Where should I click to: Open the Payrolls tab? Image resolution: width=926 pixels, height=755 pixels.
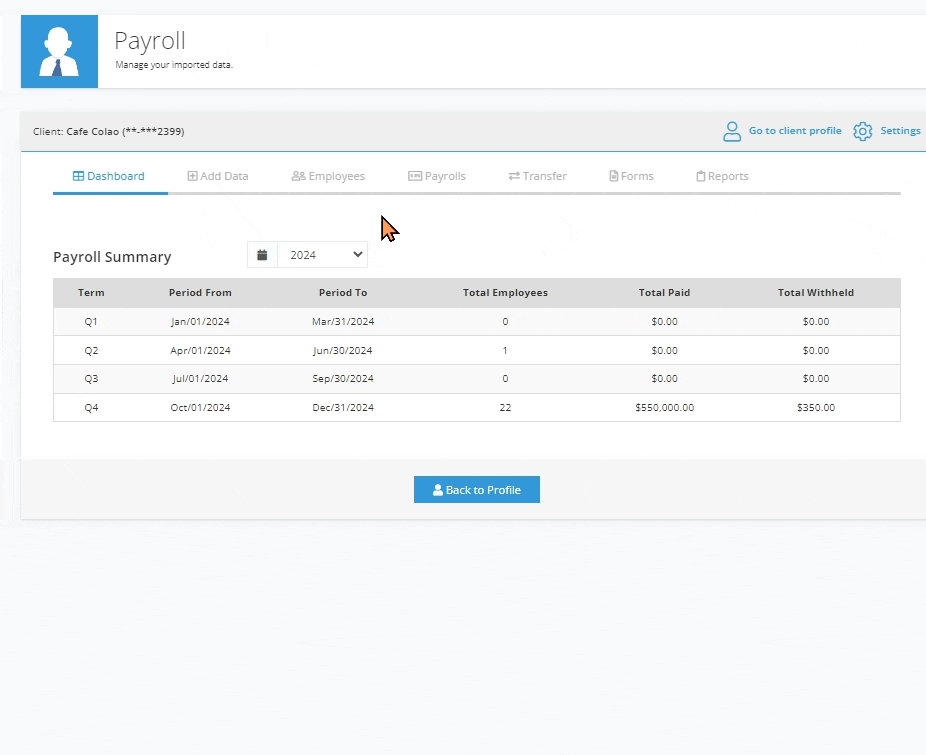coord(437,176)
